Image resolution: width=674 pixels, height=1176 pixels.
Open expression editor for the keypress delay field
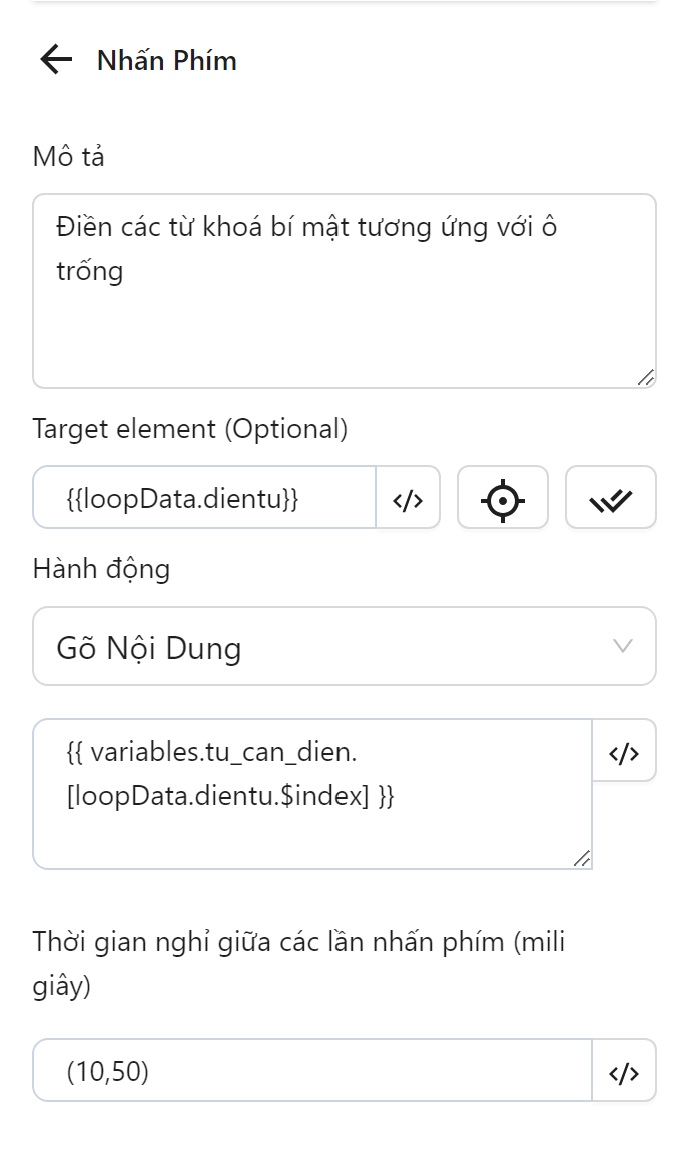point(624,1070)
